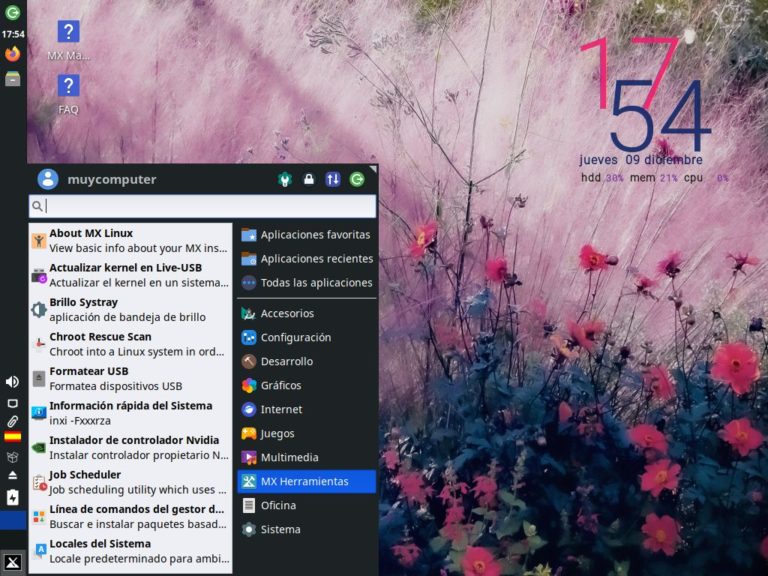Image resolution: width=768 pixels, height=576 pixels.
Task: Launch Job Scheduler
Action: click(130, 482)
